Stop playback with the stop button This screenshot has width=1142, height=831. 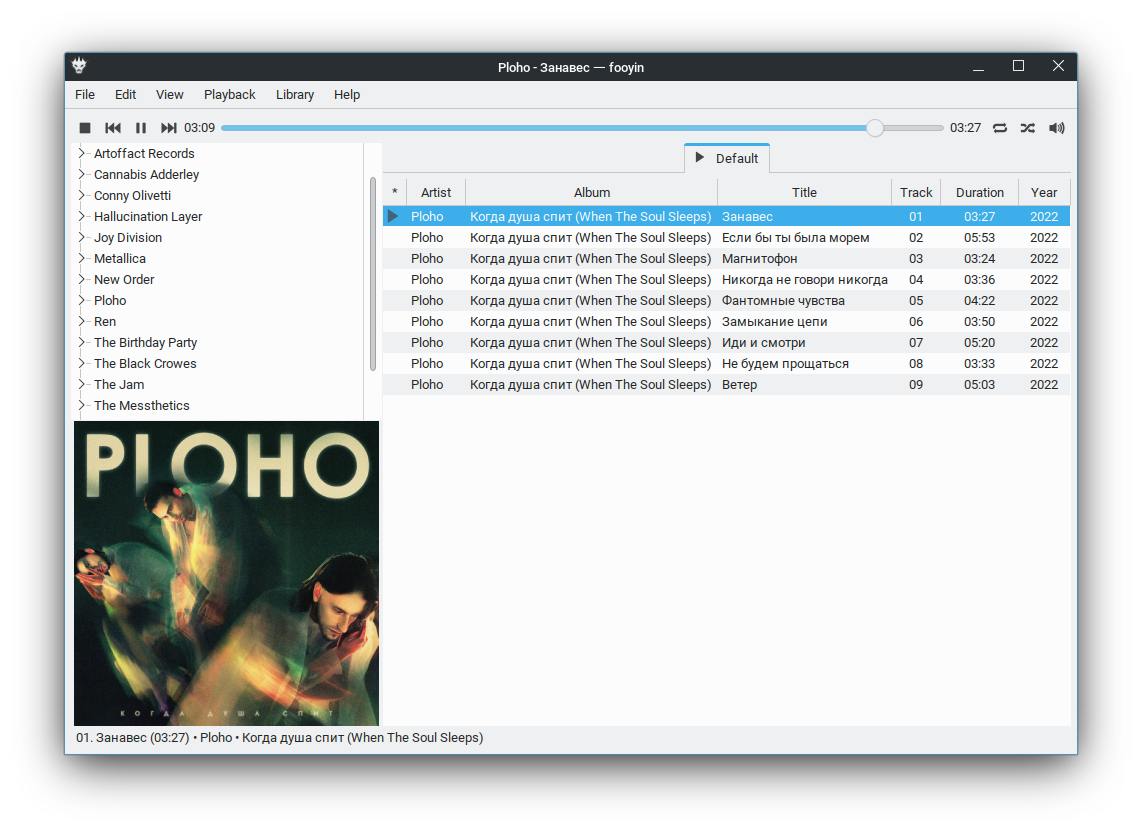pos(85,128)
